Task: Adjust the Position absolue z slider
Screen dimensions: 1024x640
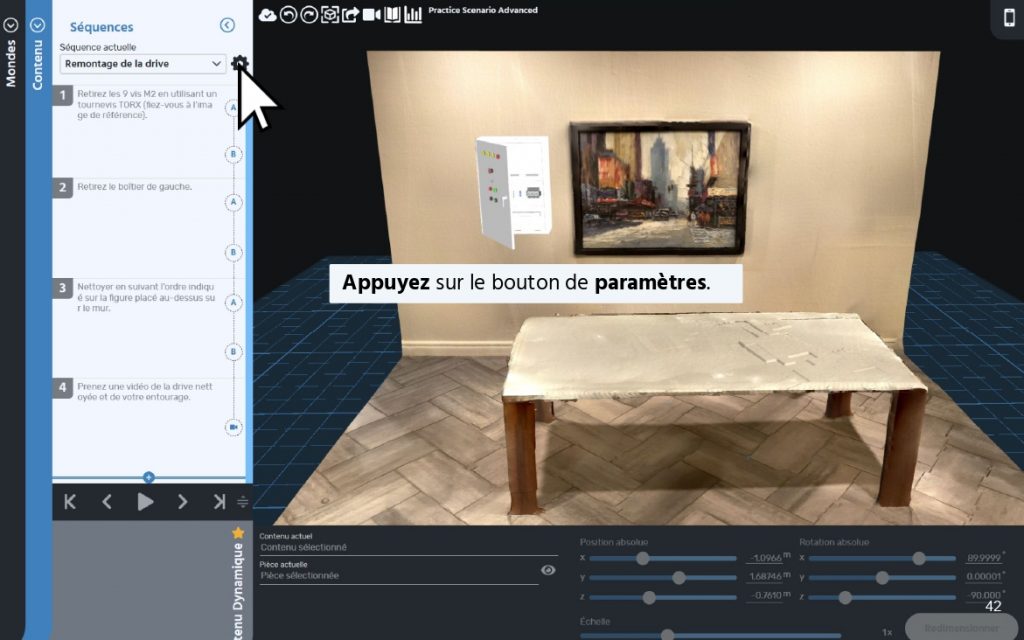Action: click(x=662, y=598)
